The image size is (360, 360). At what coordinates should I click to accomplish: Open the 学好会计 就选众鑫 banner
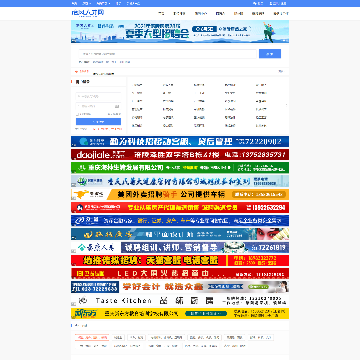pyautogui.click(x=180, y=287)
